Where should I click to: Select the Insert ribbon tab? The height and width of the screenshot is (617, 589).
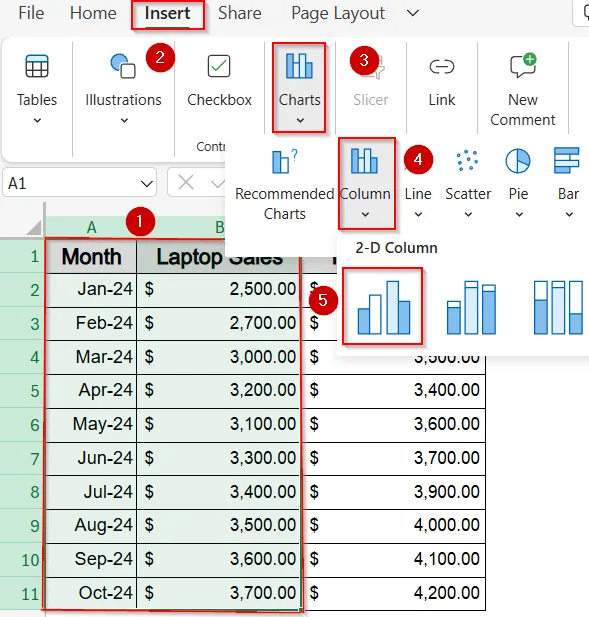click(x=168, y=13)
